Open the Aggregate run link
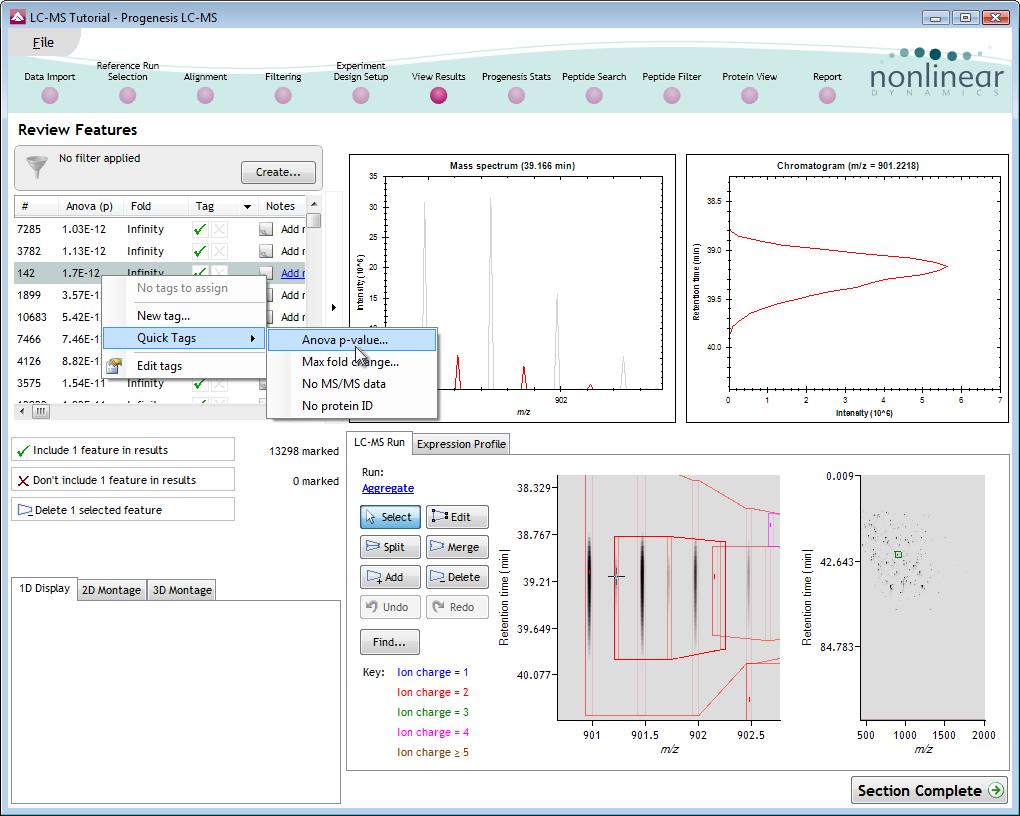The height and width of the screenshot is (816, 1020). (388, 488)
